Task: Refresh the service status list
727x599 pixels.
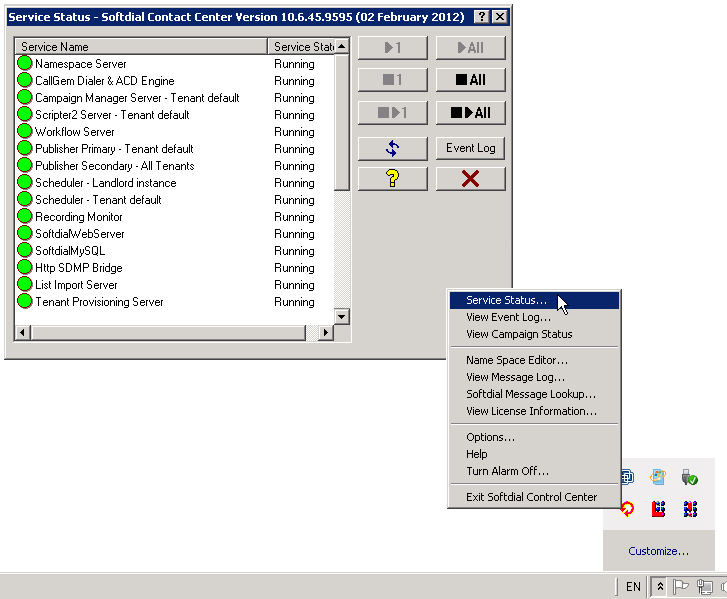Action: coord(392,148)
